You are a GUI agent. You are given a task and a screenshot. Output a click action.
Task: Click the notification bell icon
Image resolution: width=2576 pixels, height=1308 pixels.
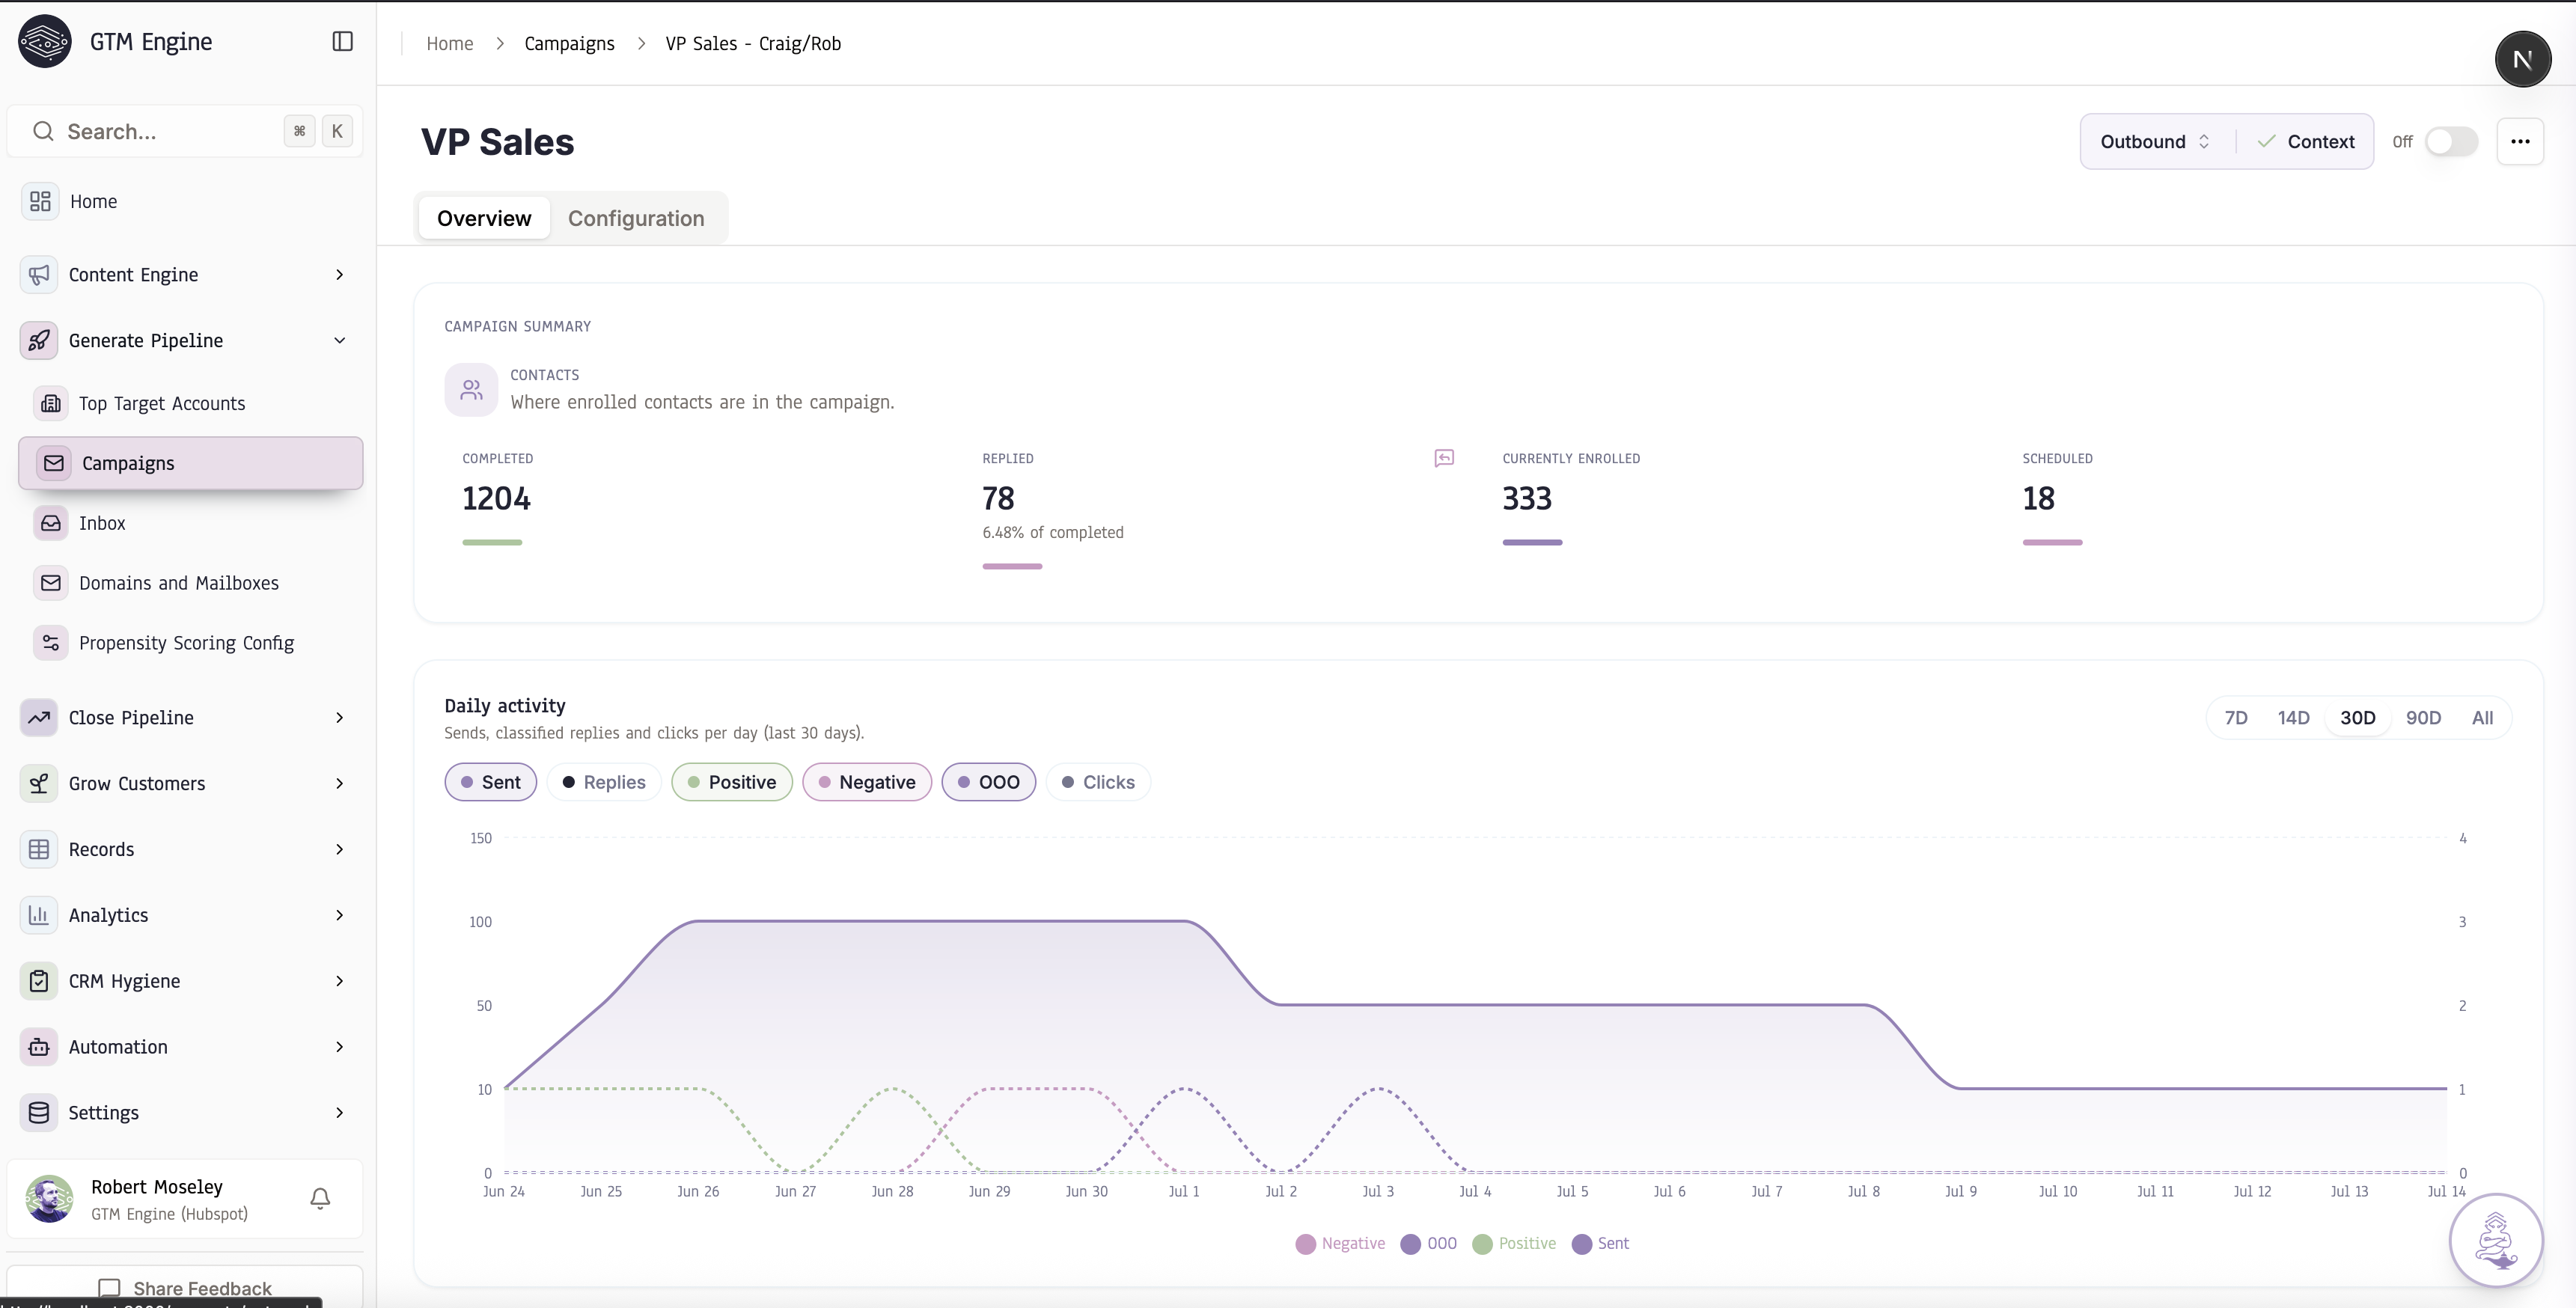coord(320,1198)
